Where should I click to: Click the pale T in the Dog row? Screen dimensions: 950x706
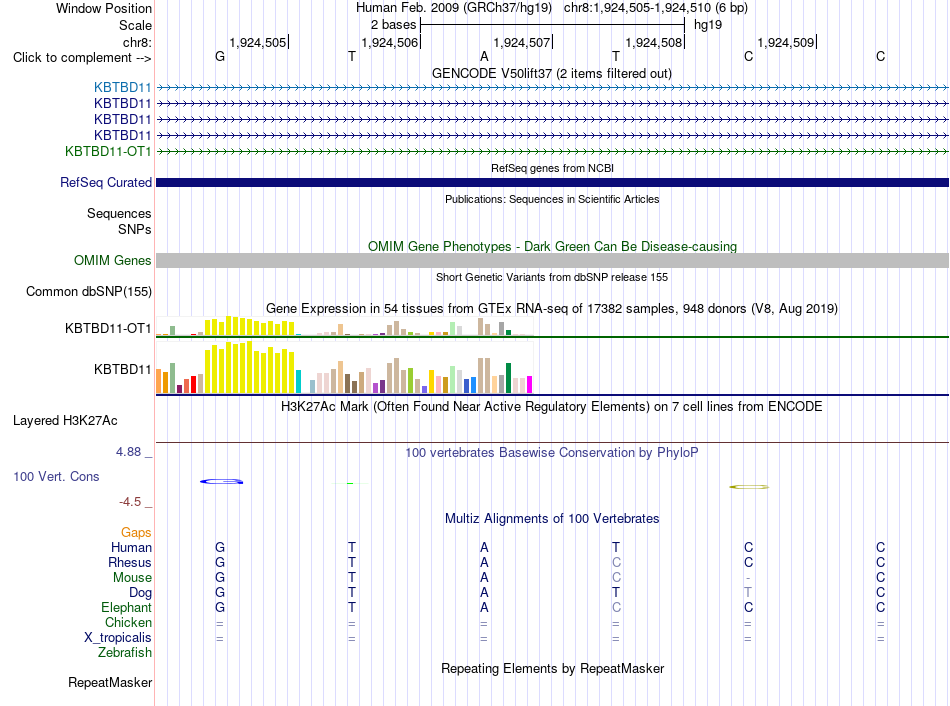coord(748,593)
